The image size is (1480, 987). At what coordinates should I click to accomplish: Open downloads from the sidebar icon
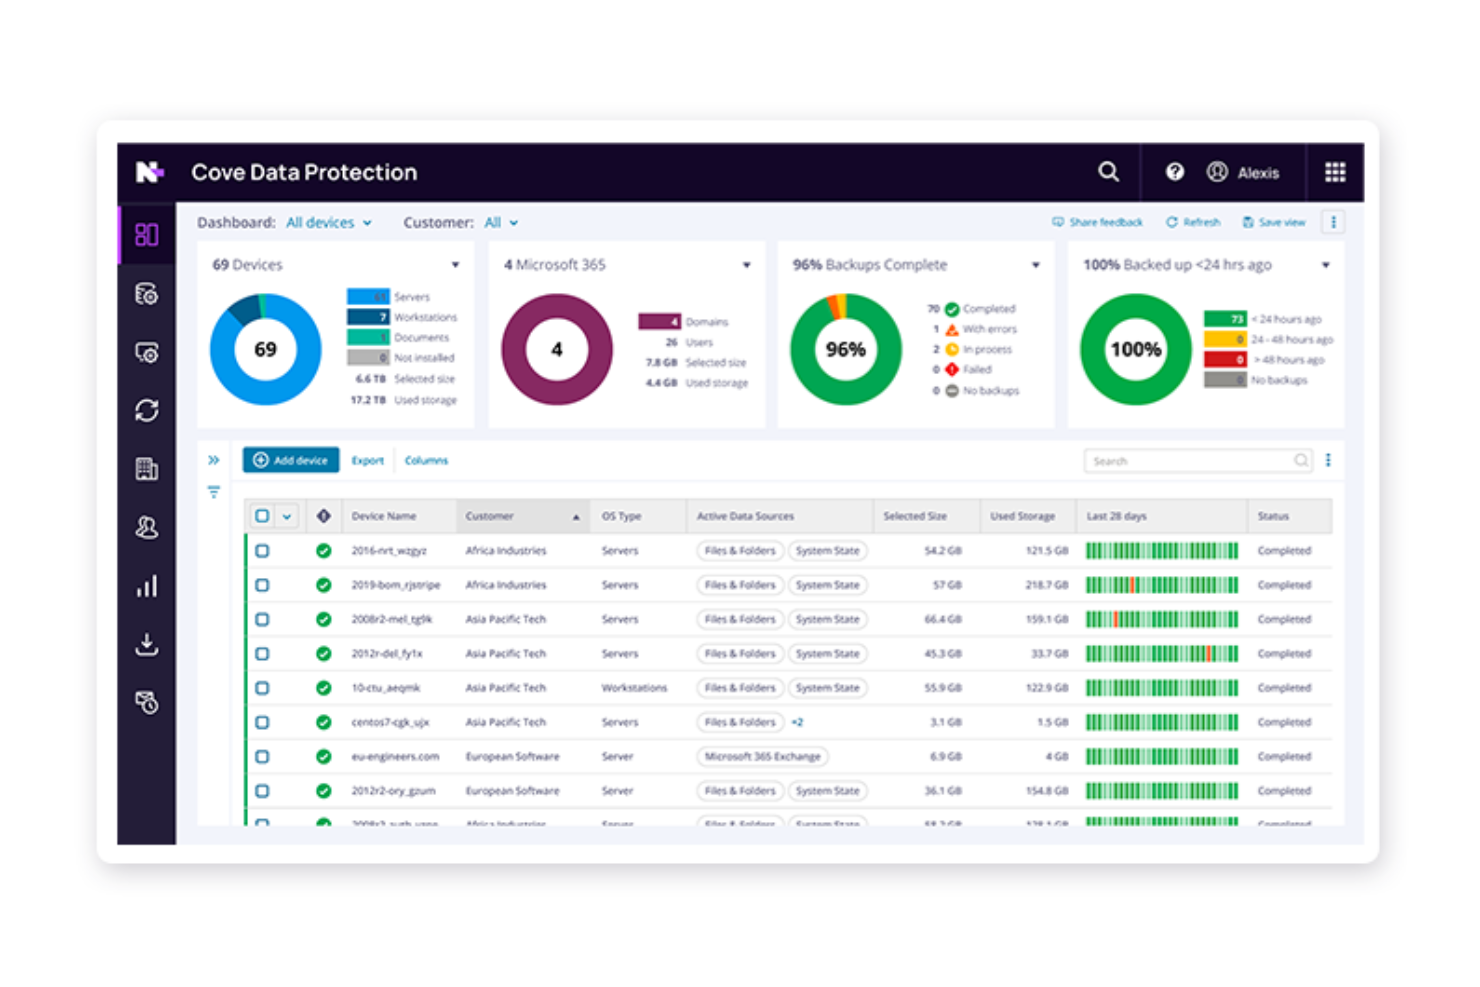(147, 645)
